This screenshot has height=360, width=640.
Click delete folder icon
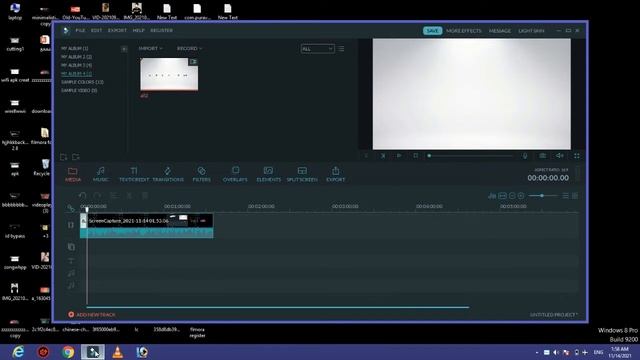point(76,157)
